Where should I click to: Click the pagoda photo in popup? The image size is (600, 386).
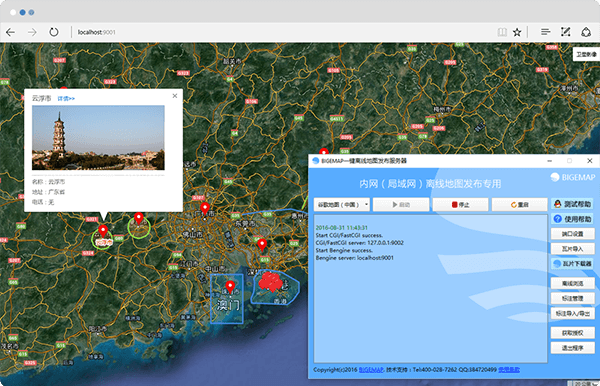click(98, 138)
